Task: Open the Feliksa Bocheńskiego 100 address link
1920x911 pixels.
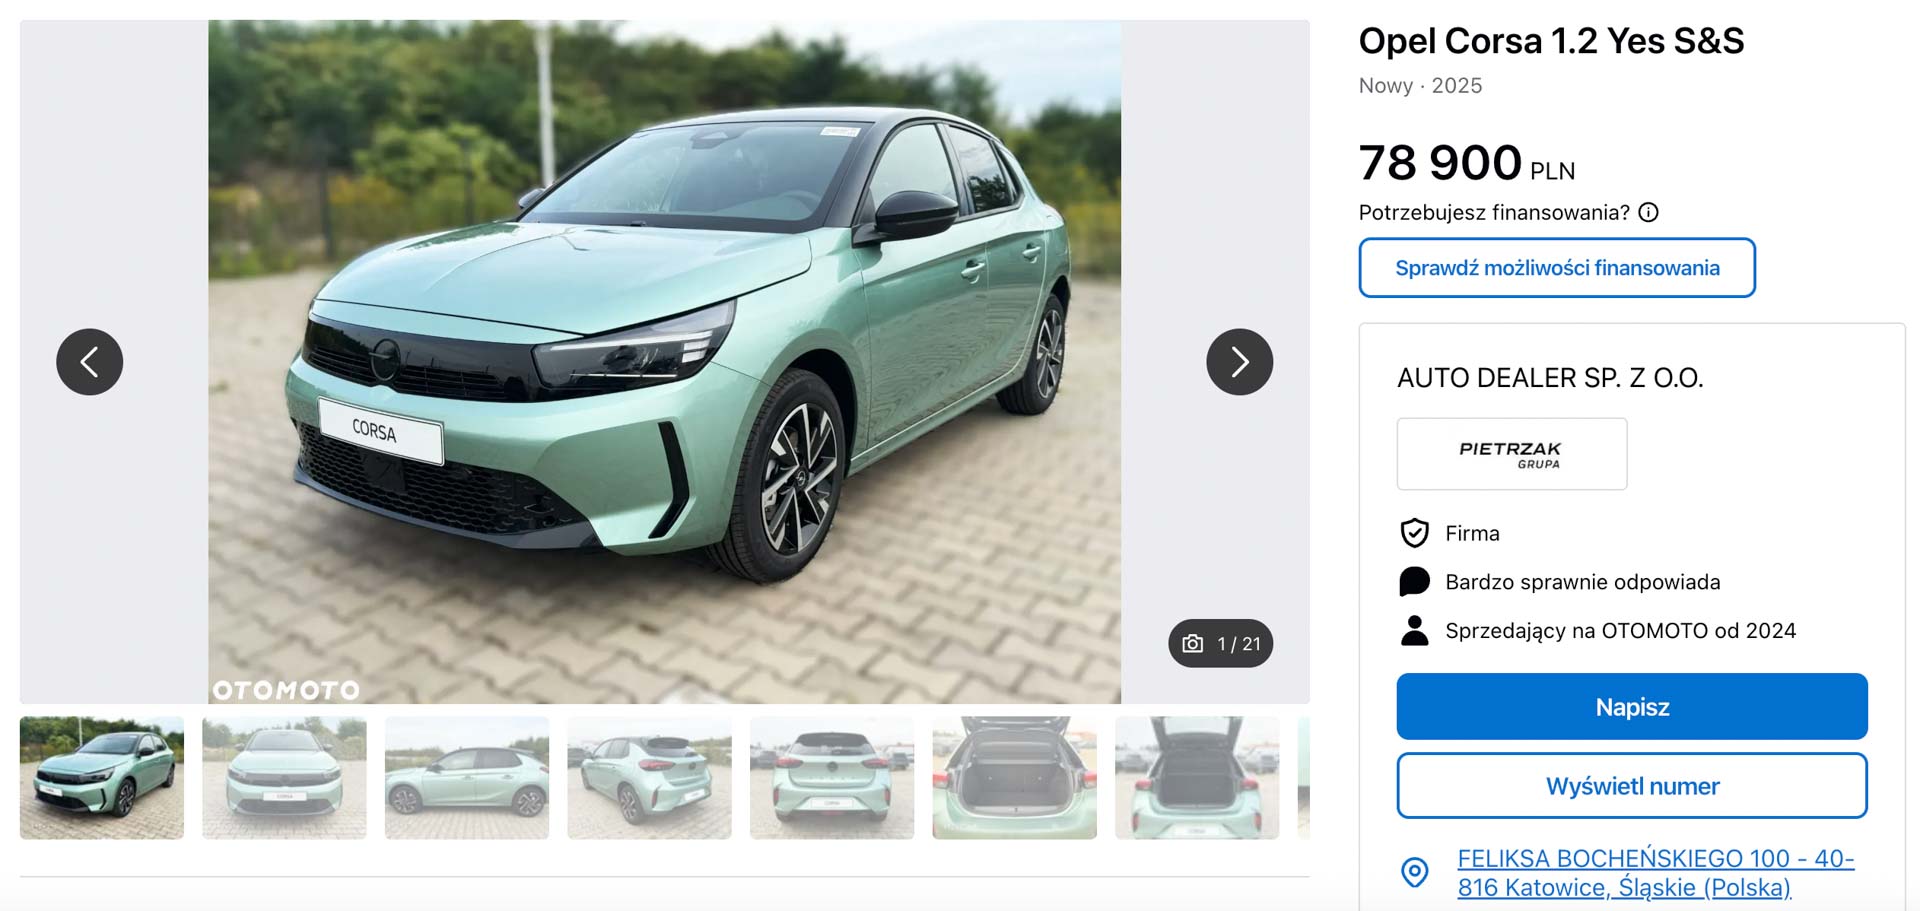Action: coord(1655,873)
